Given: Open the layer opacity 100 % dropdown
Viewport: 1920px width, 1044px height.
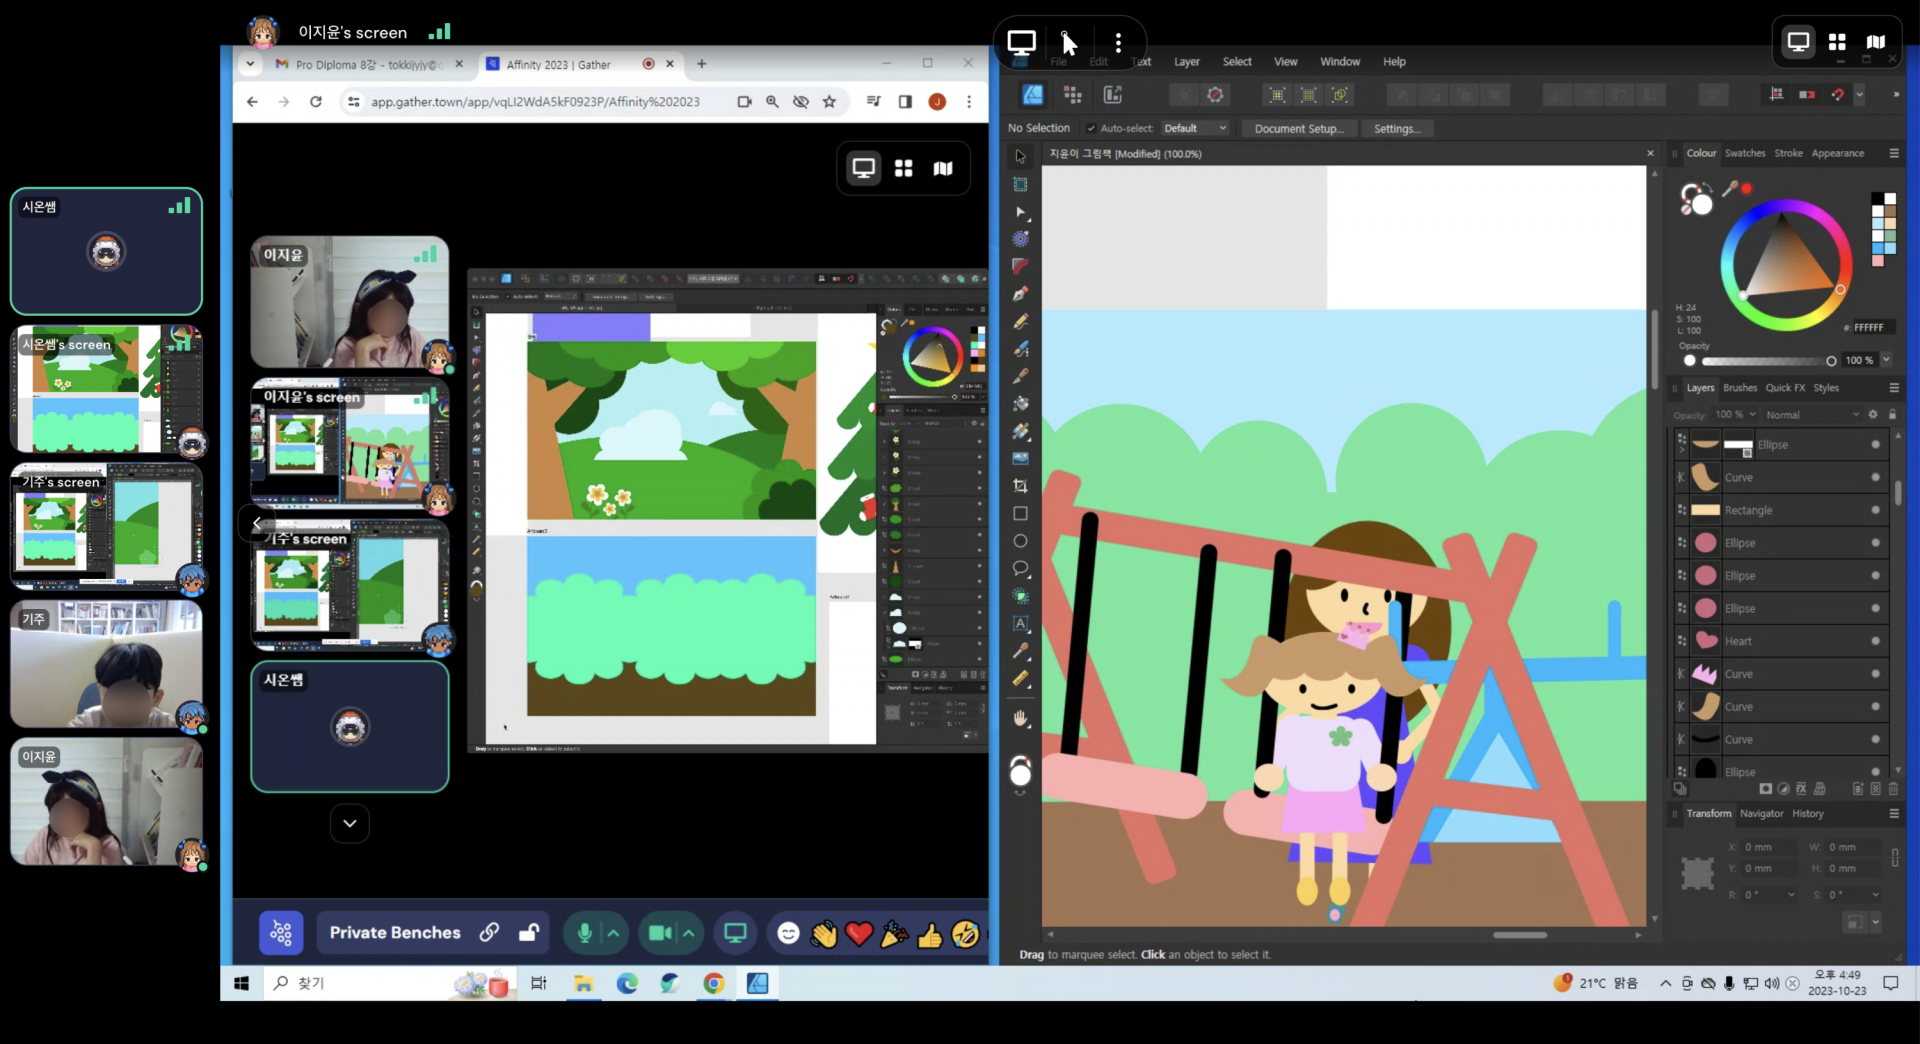Looking at the screenshot, I should (1736, 415).
